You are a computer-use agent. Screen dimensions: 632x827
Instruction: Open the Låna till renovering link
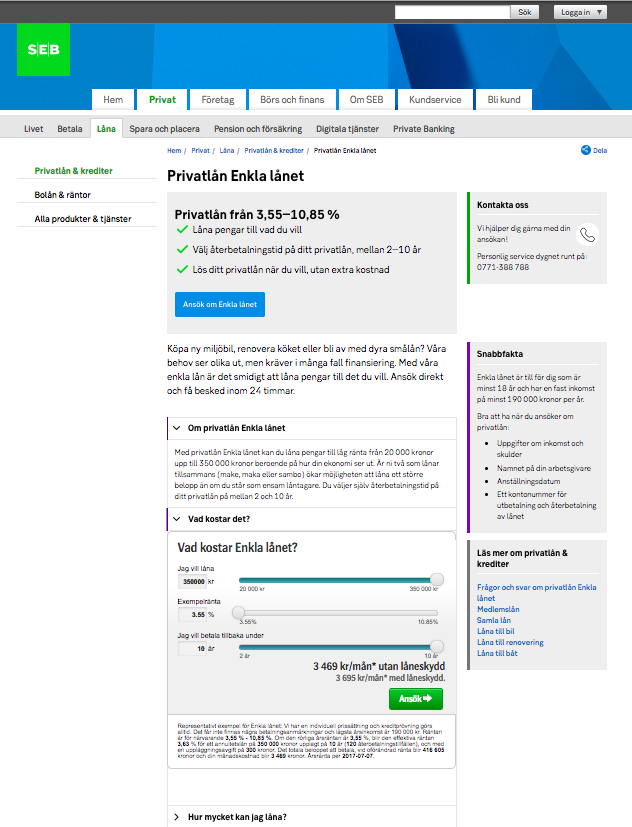coord(510,642)
